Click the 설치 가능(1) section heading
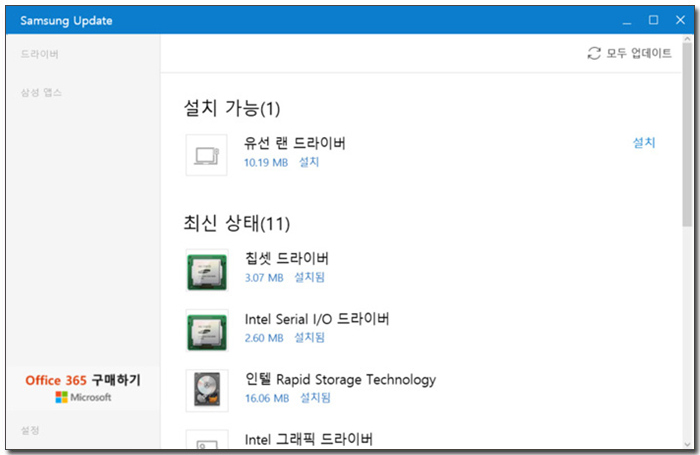The width and height of the screenshot is (700, 455). 232,108
